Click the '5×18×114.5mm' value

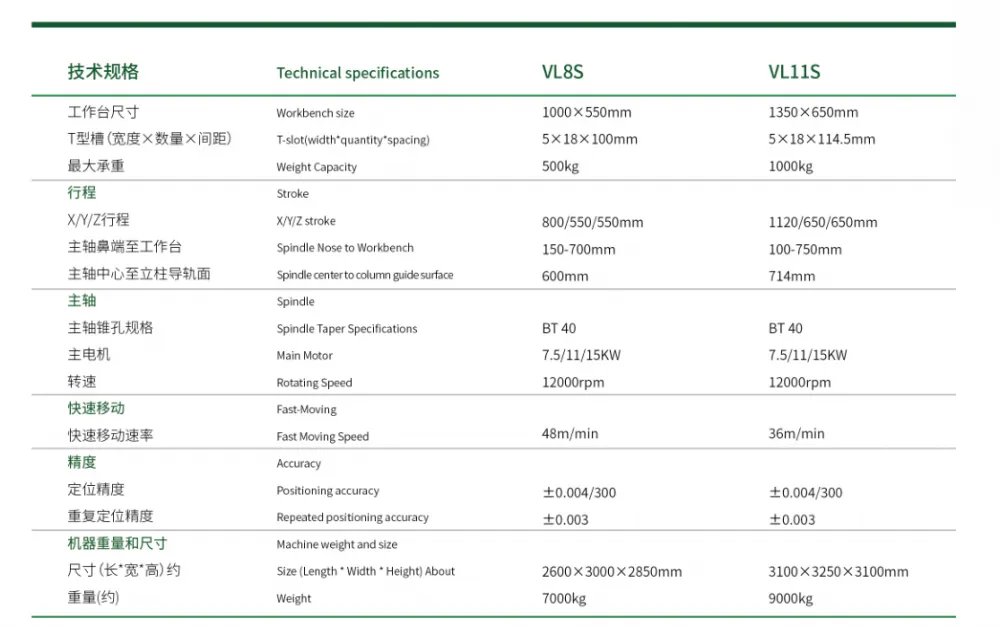point(821,139)
